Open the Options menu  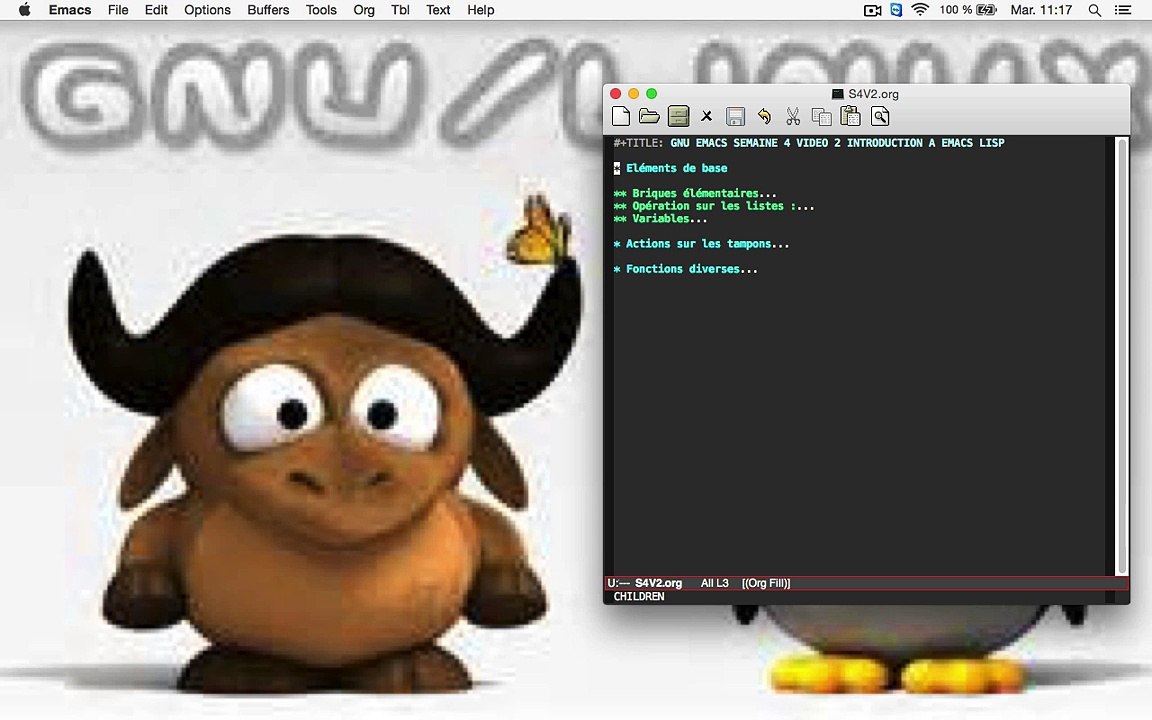pyautogui.click(x=207, y=10)
